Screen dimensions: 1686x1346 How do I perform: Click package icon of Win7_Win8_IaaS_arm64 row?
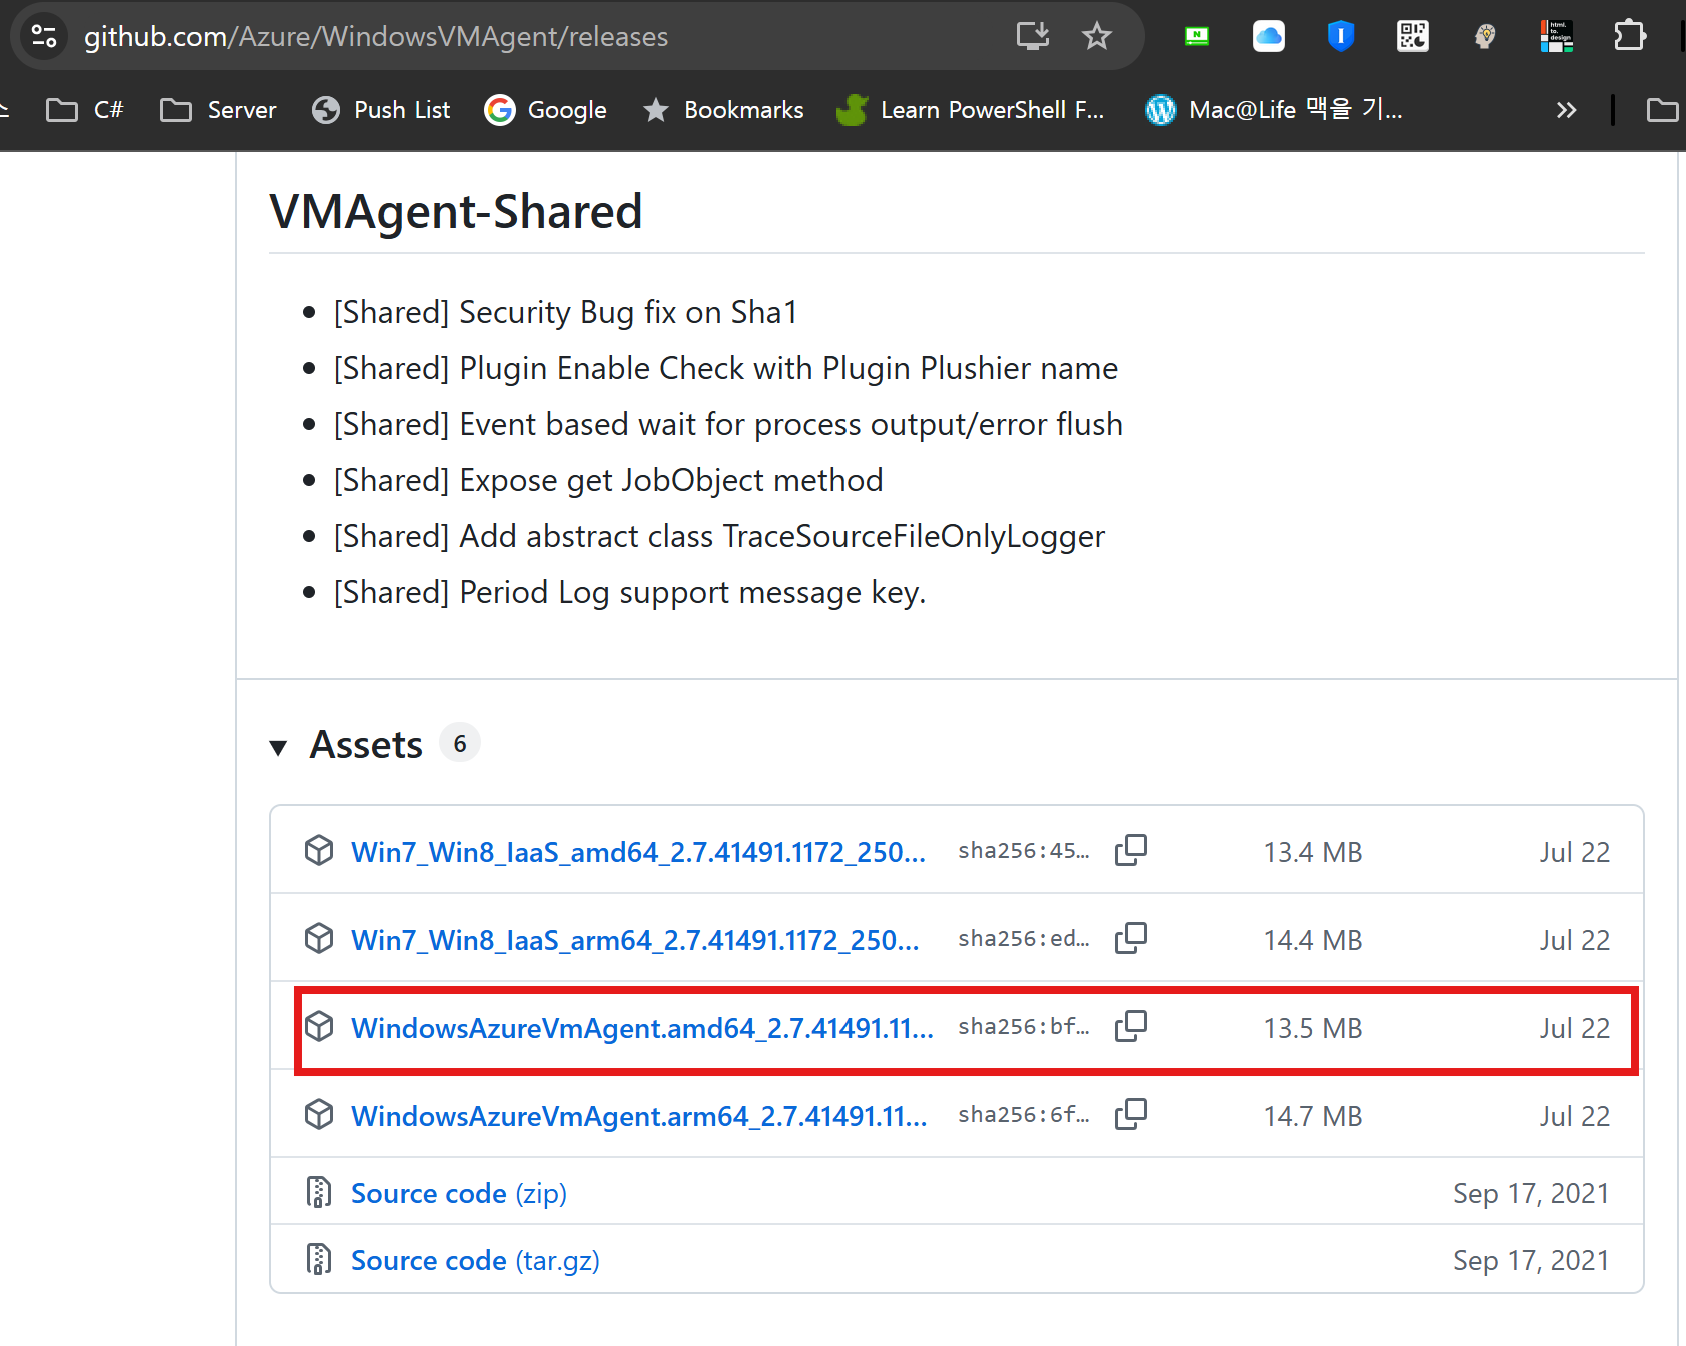(319, 939)
